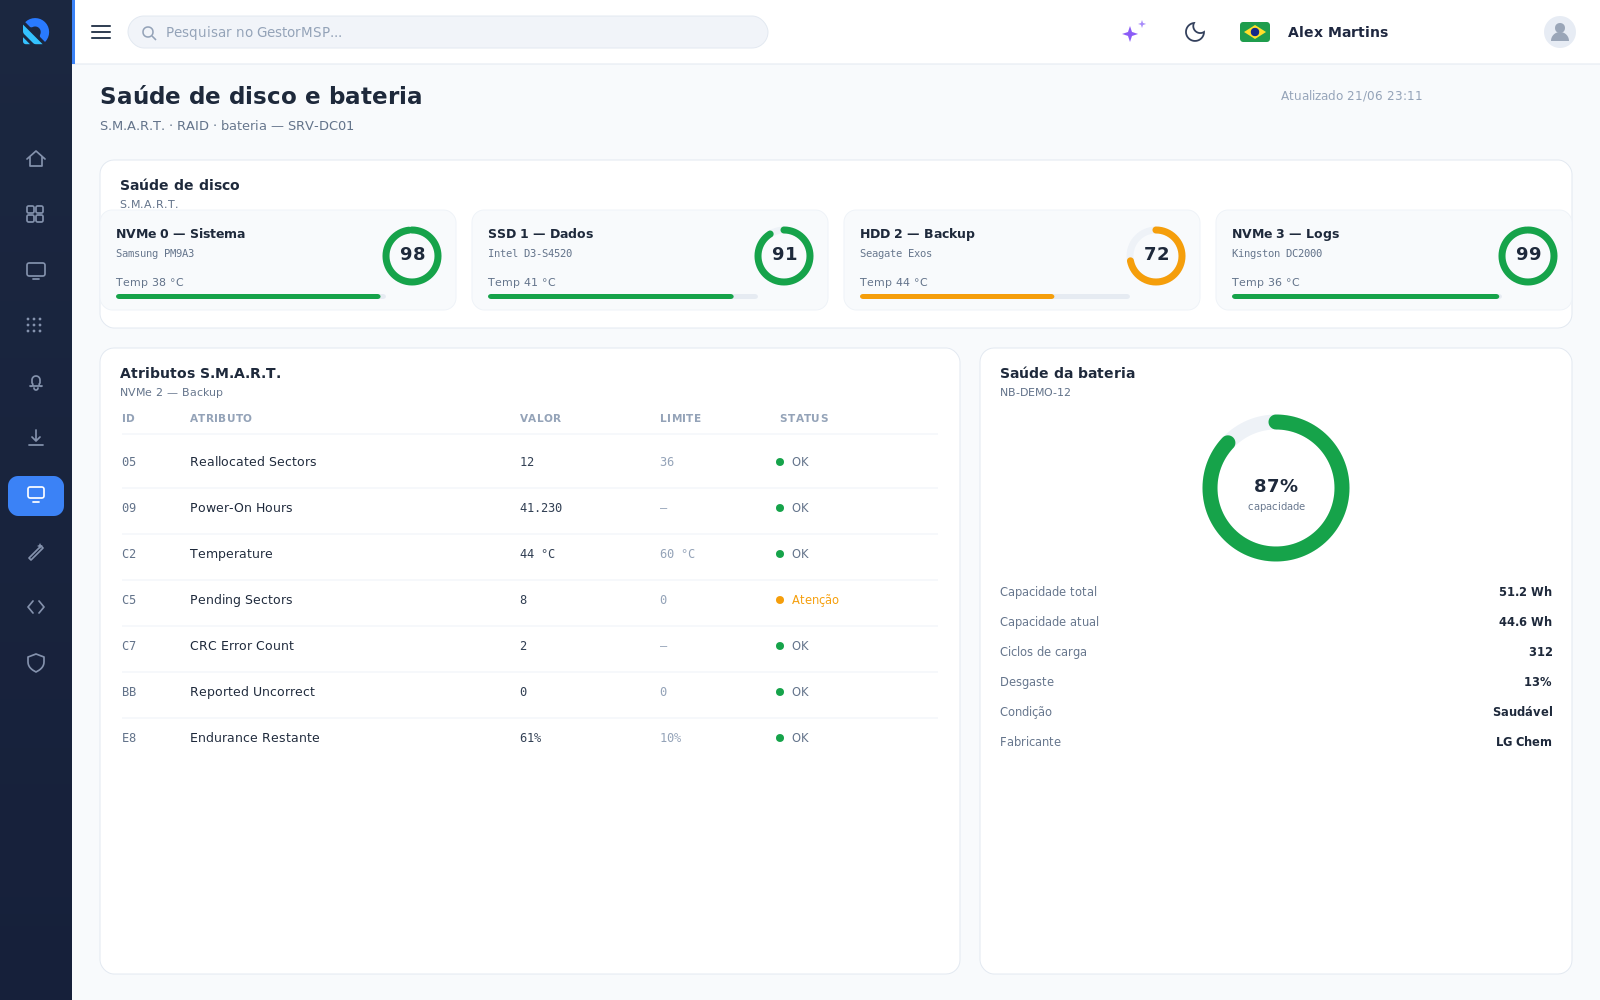The width and height of the screenshot is (1600, 1000).
Task: Open the apps dots grid icon in sidebar
Action: [x=36, y=325]
